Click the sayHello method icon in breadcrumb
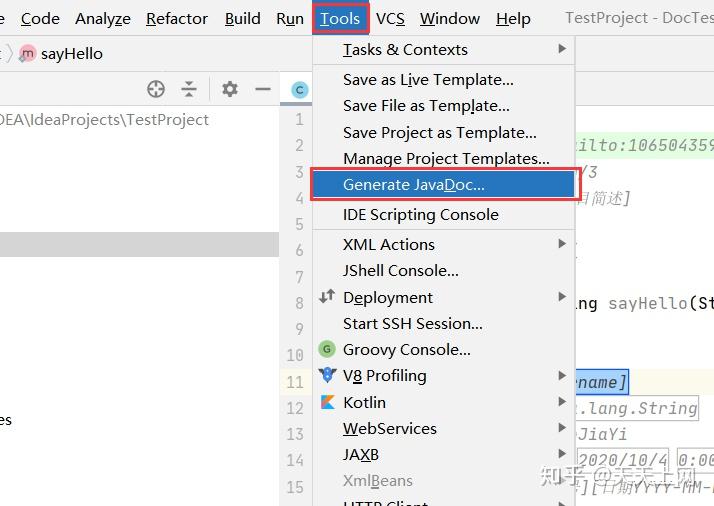The height and width of the screenshot is (506, 714). click(27, 53)
